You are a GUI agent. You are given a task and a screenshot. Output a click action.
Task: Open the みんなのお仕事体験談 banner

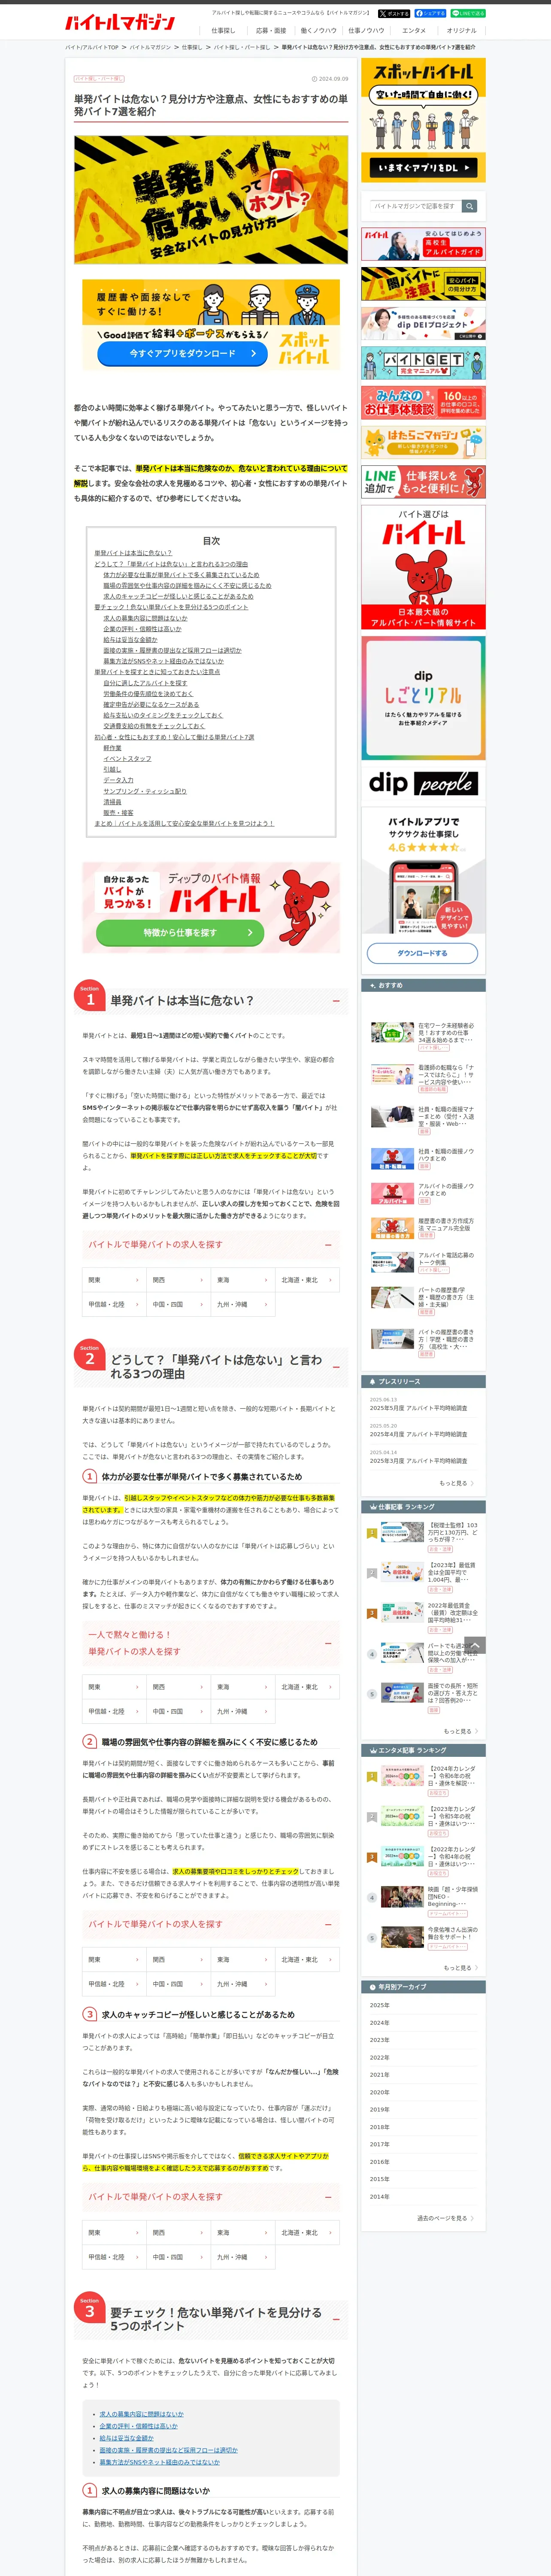423,403
